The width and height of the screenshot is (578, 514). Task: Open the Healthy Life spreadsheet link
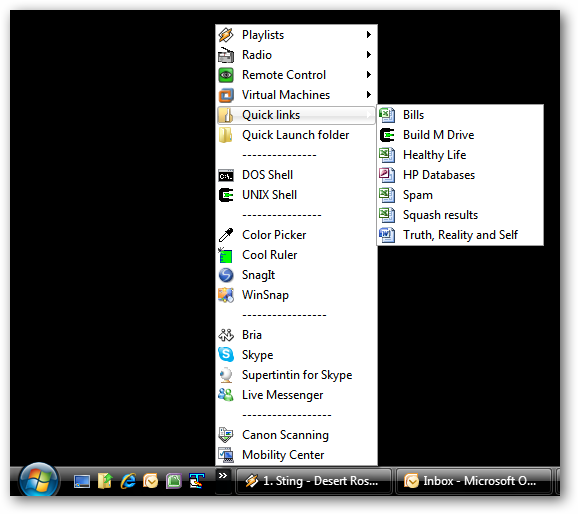click(460, 155)
